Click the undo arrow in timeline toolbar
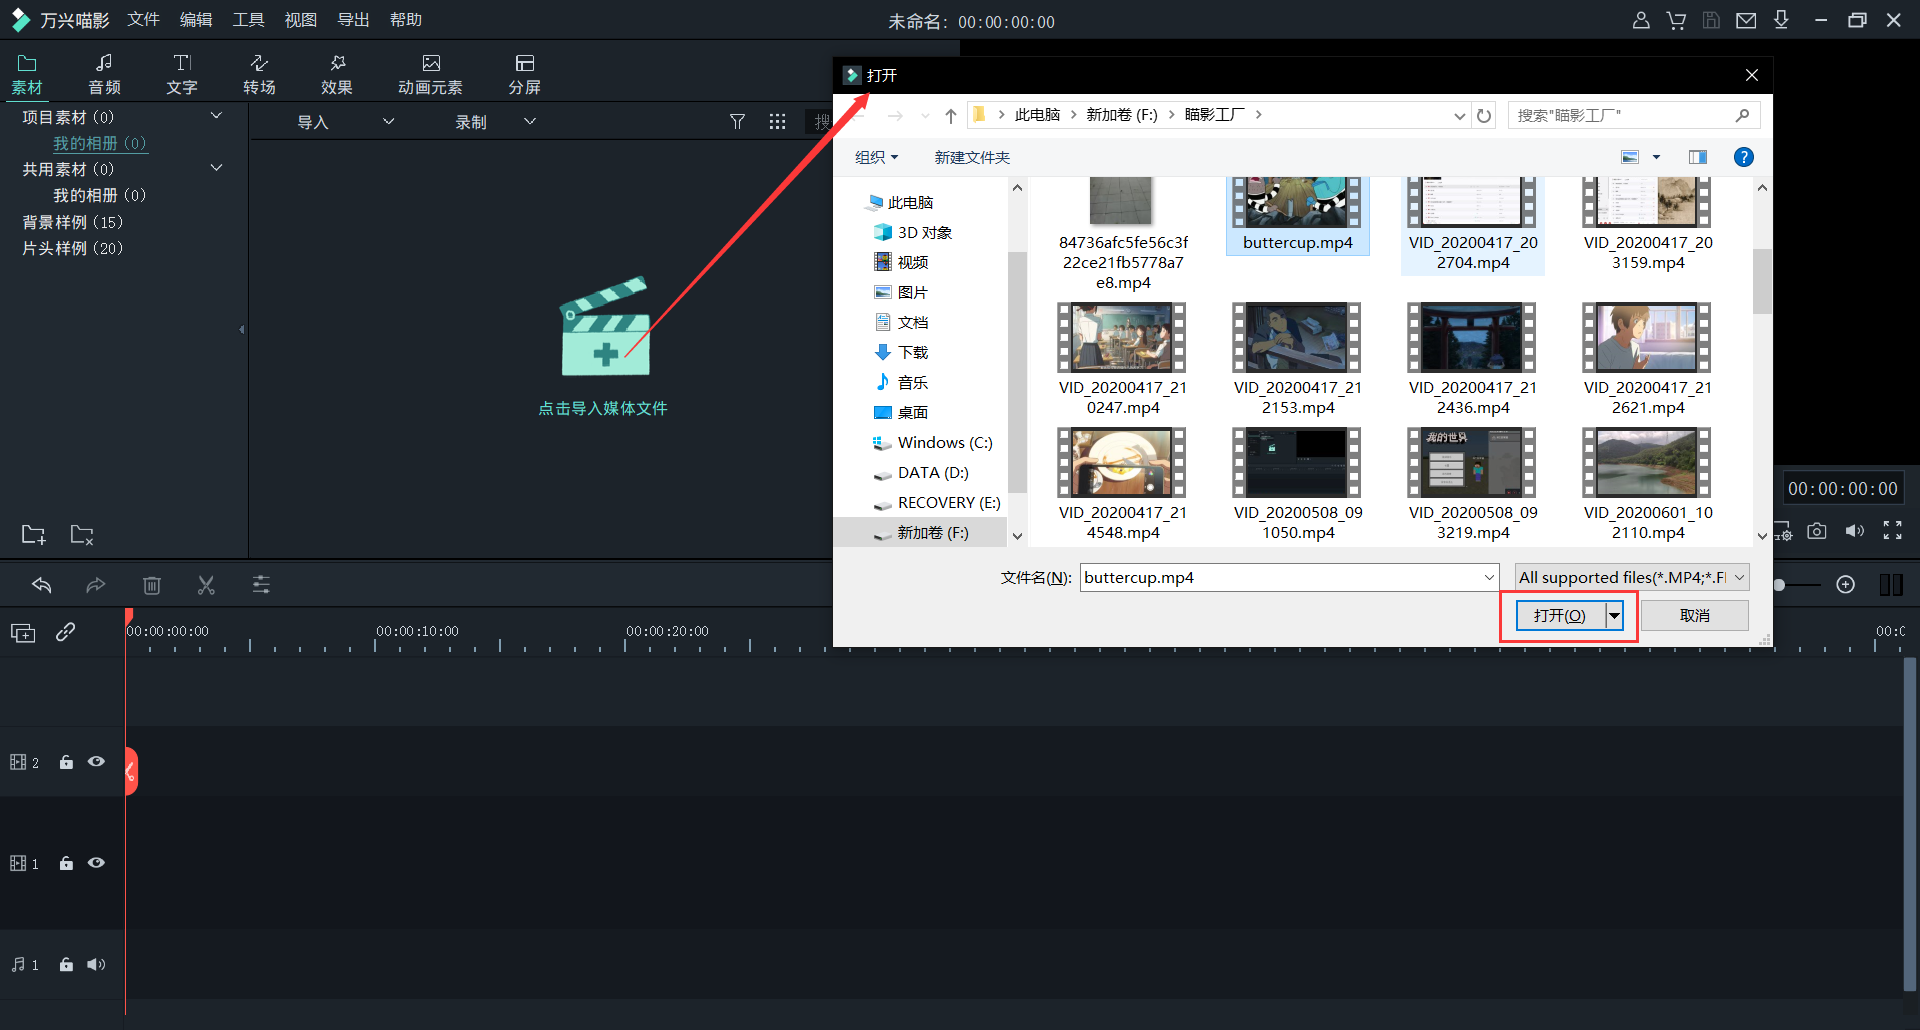This screenshot has height=1030, width=1920. click(x=42, y=585)
